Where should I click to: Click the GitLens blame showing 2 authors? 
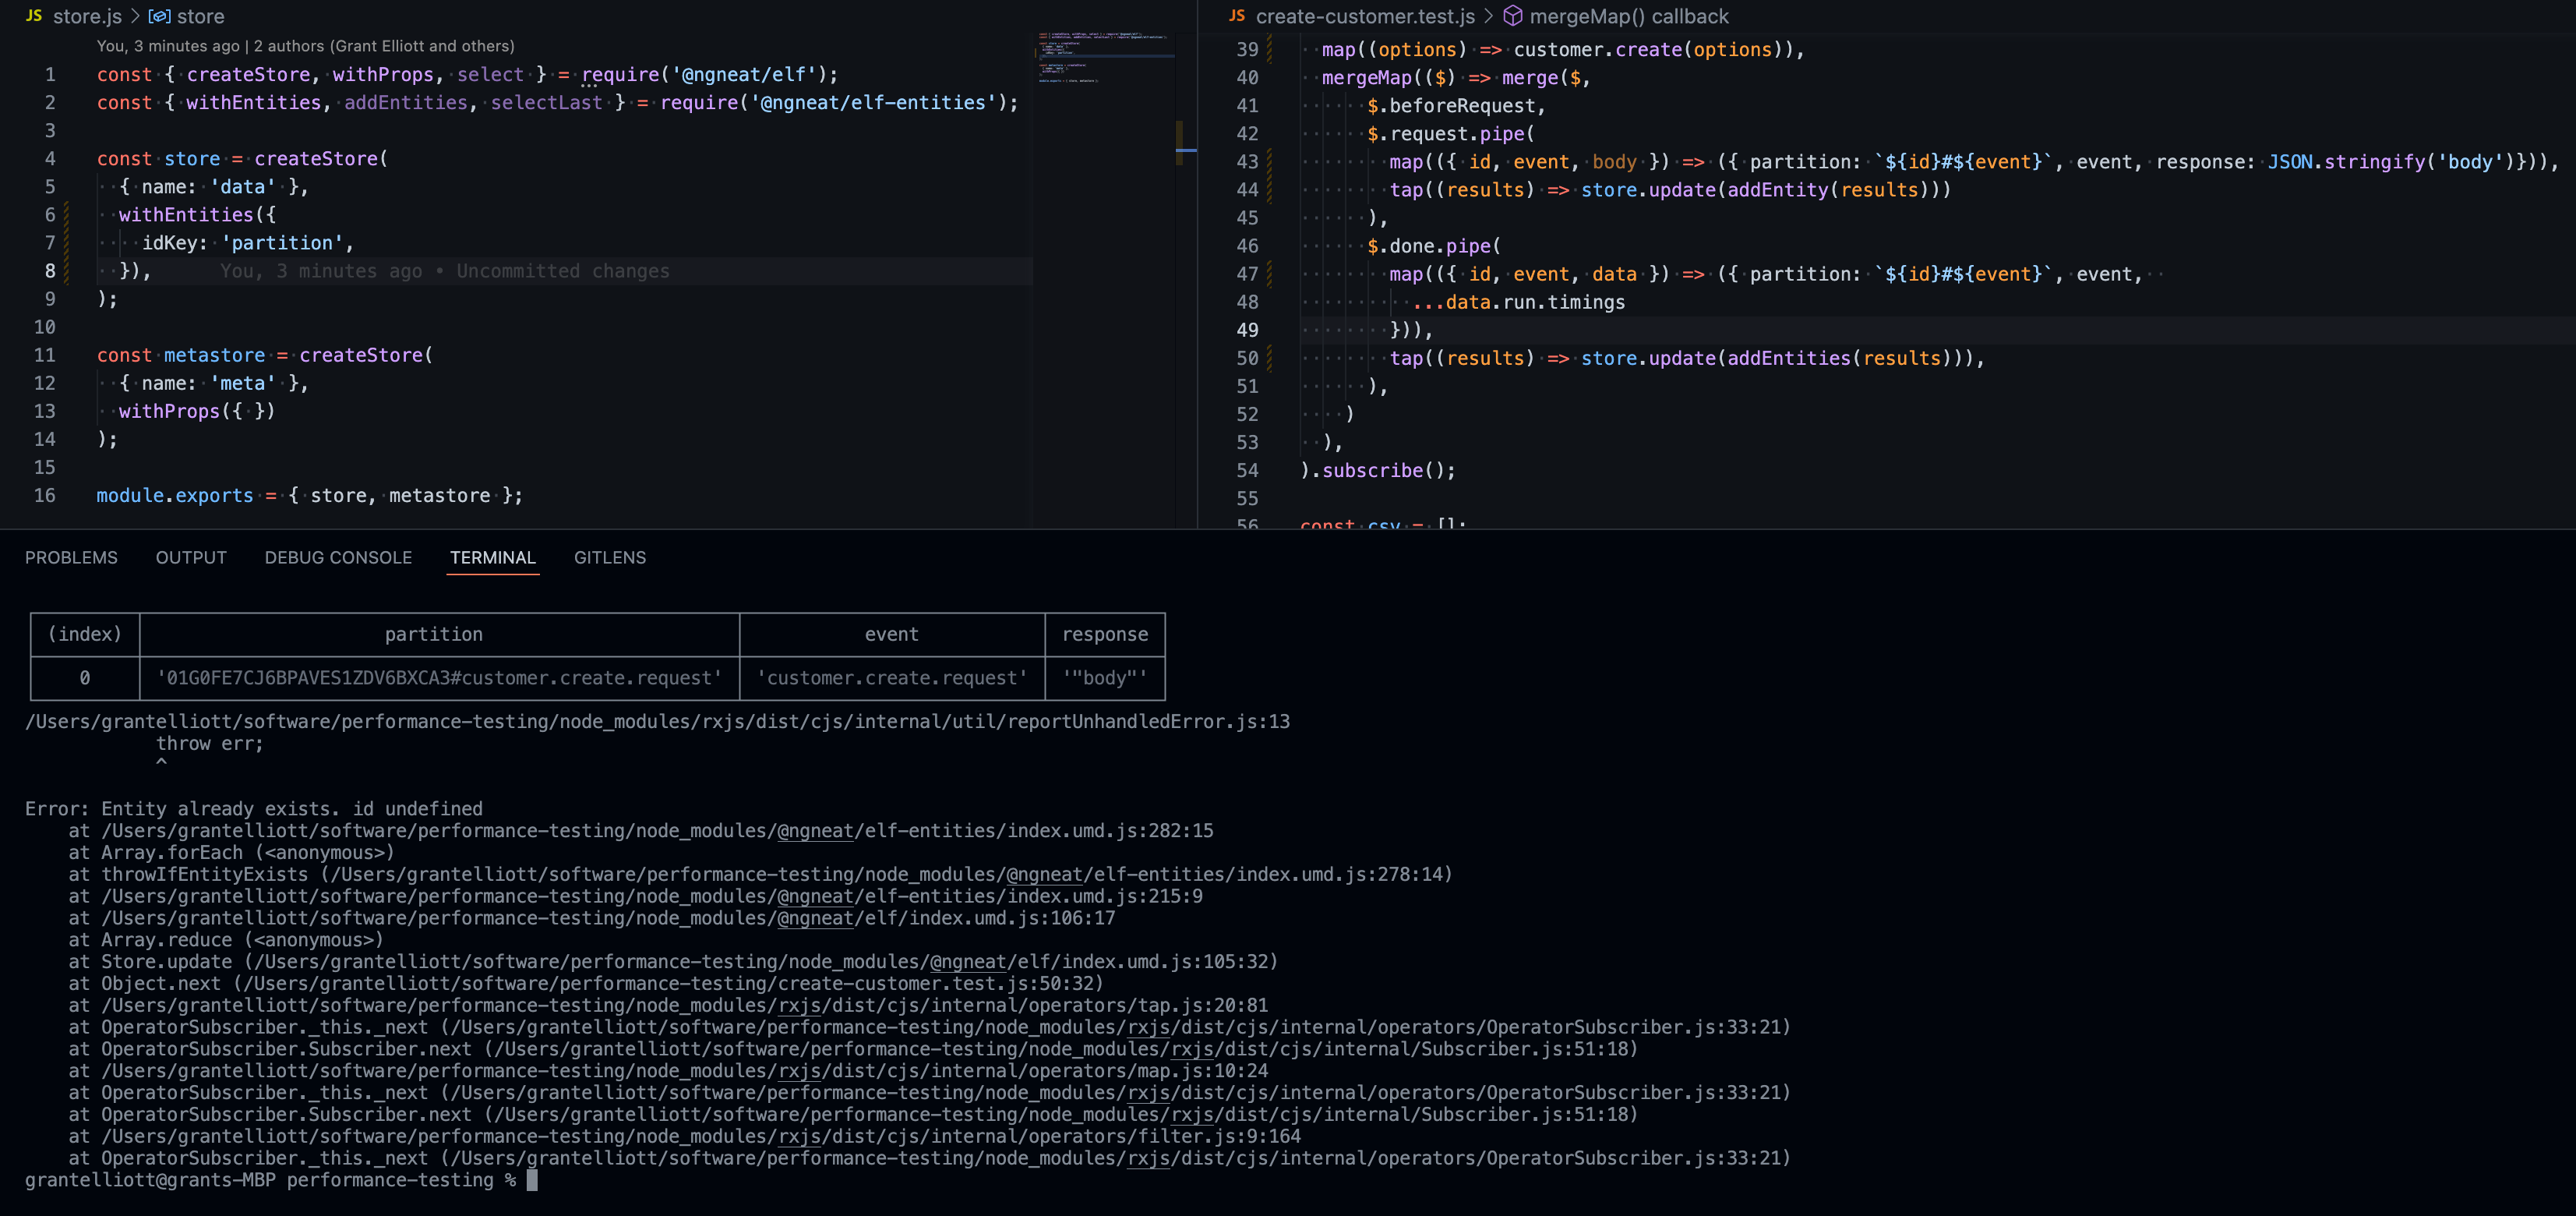click(305, 45)
